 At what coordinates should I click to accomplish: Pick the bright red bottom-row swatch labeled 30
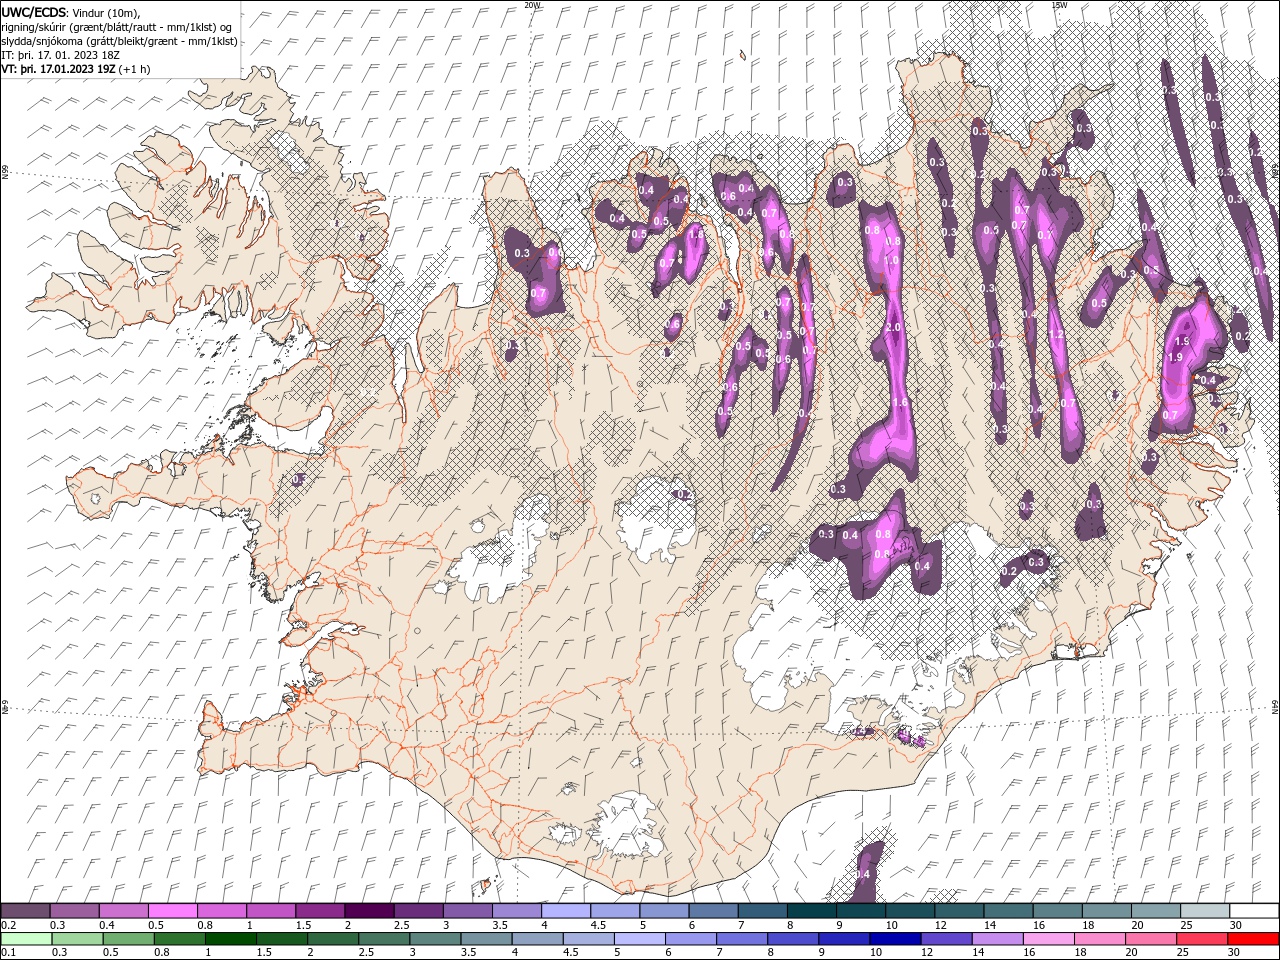pos(1255,938)
